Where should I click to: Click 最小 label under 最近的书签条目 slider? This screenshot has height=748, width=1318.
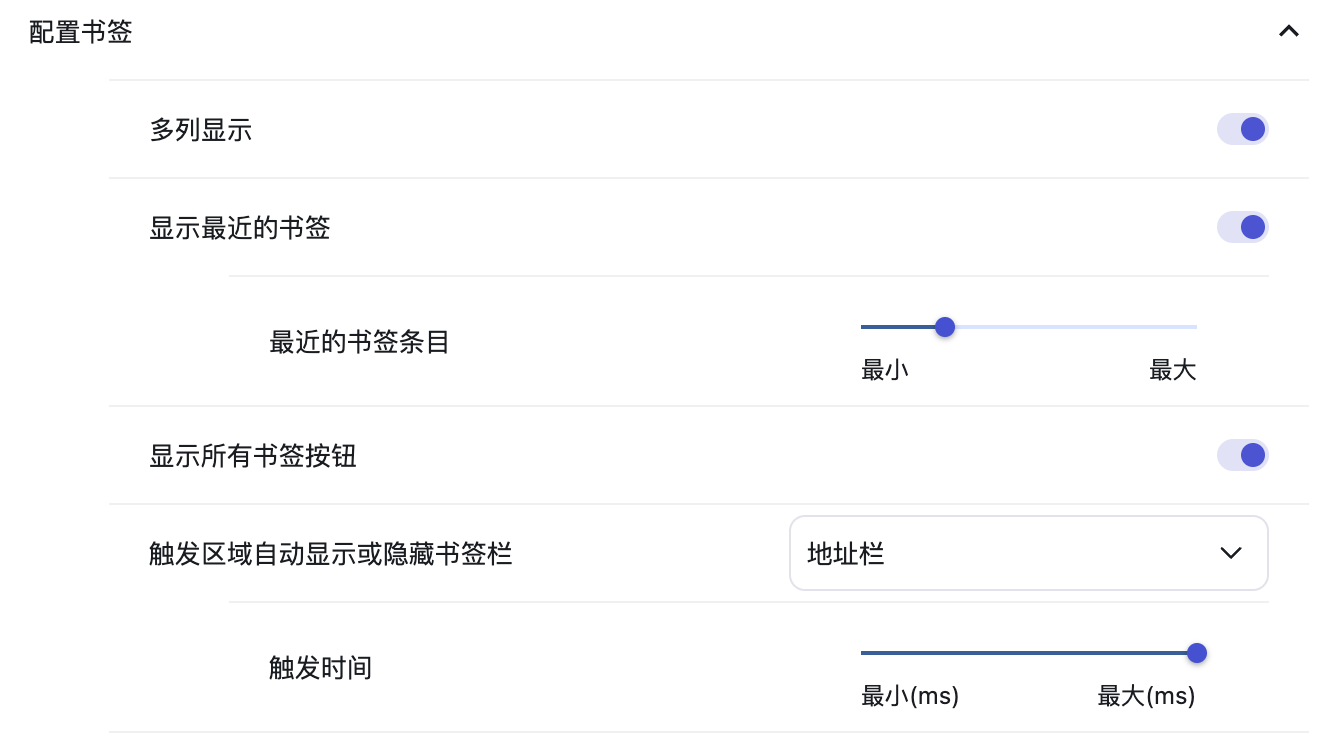click(x=884, y=370)
